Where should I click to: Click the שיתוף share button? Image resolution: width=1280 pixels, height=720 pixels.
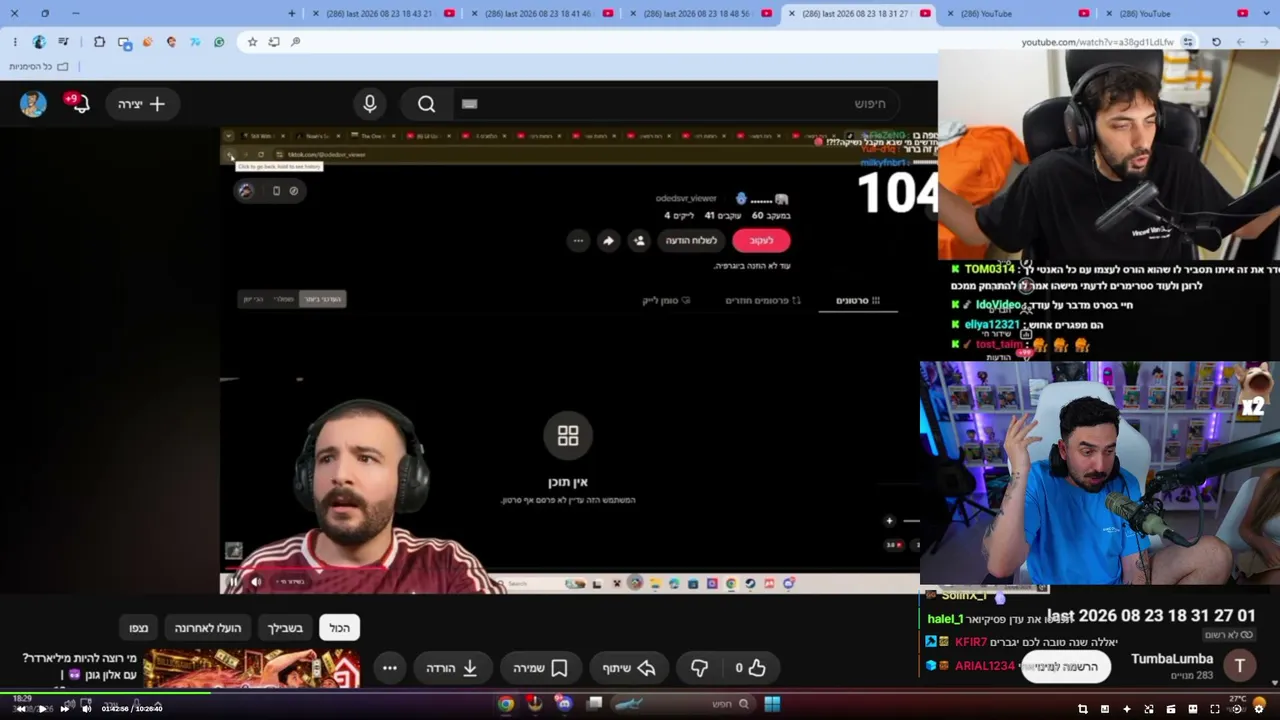631,668
